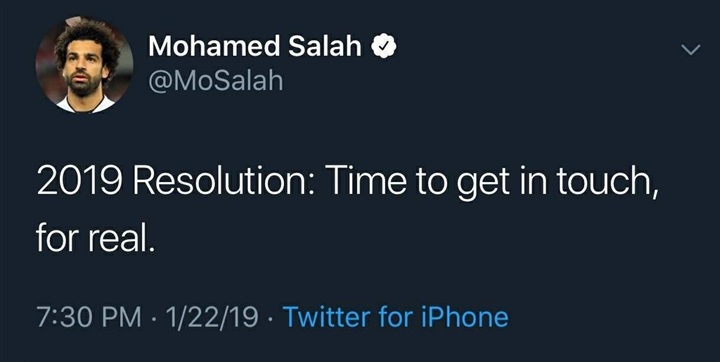Viewport: 720px width, 362px height.
Task: Click the 1/22/19 date
Action: [212, 317]
